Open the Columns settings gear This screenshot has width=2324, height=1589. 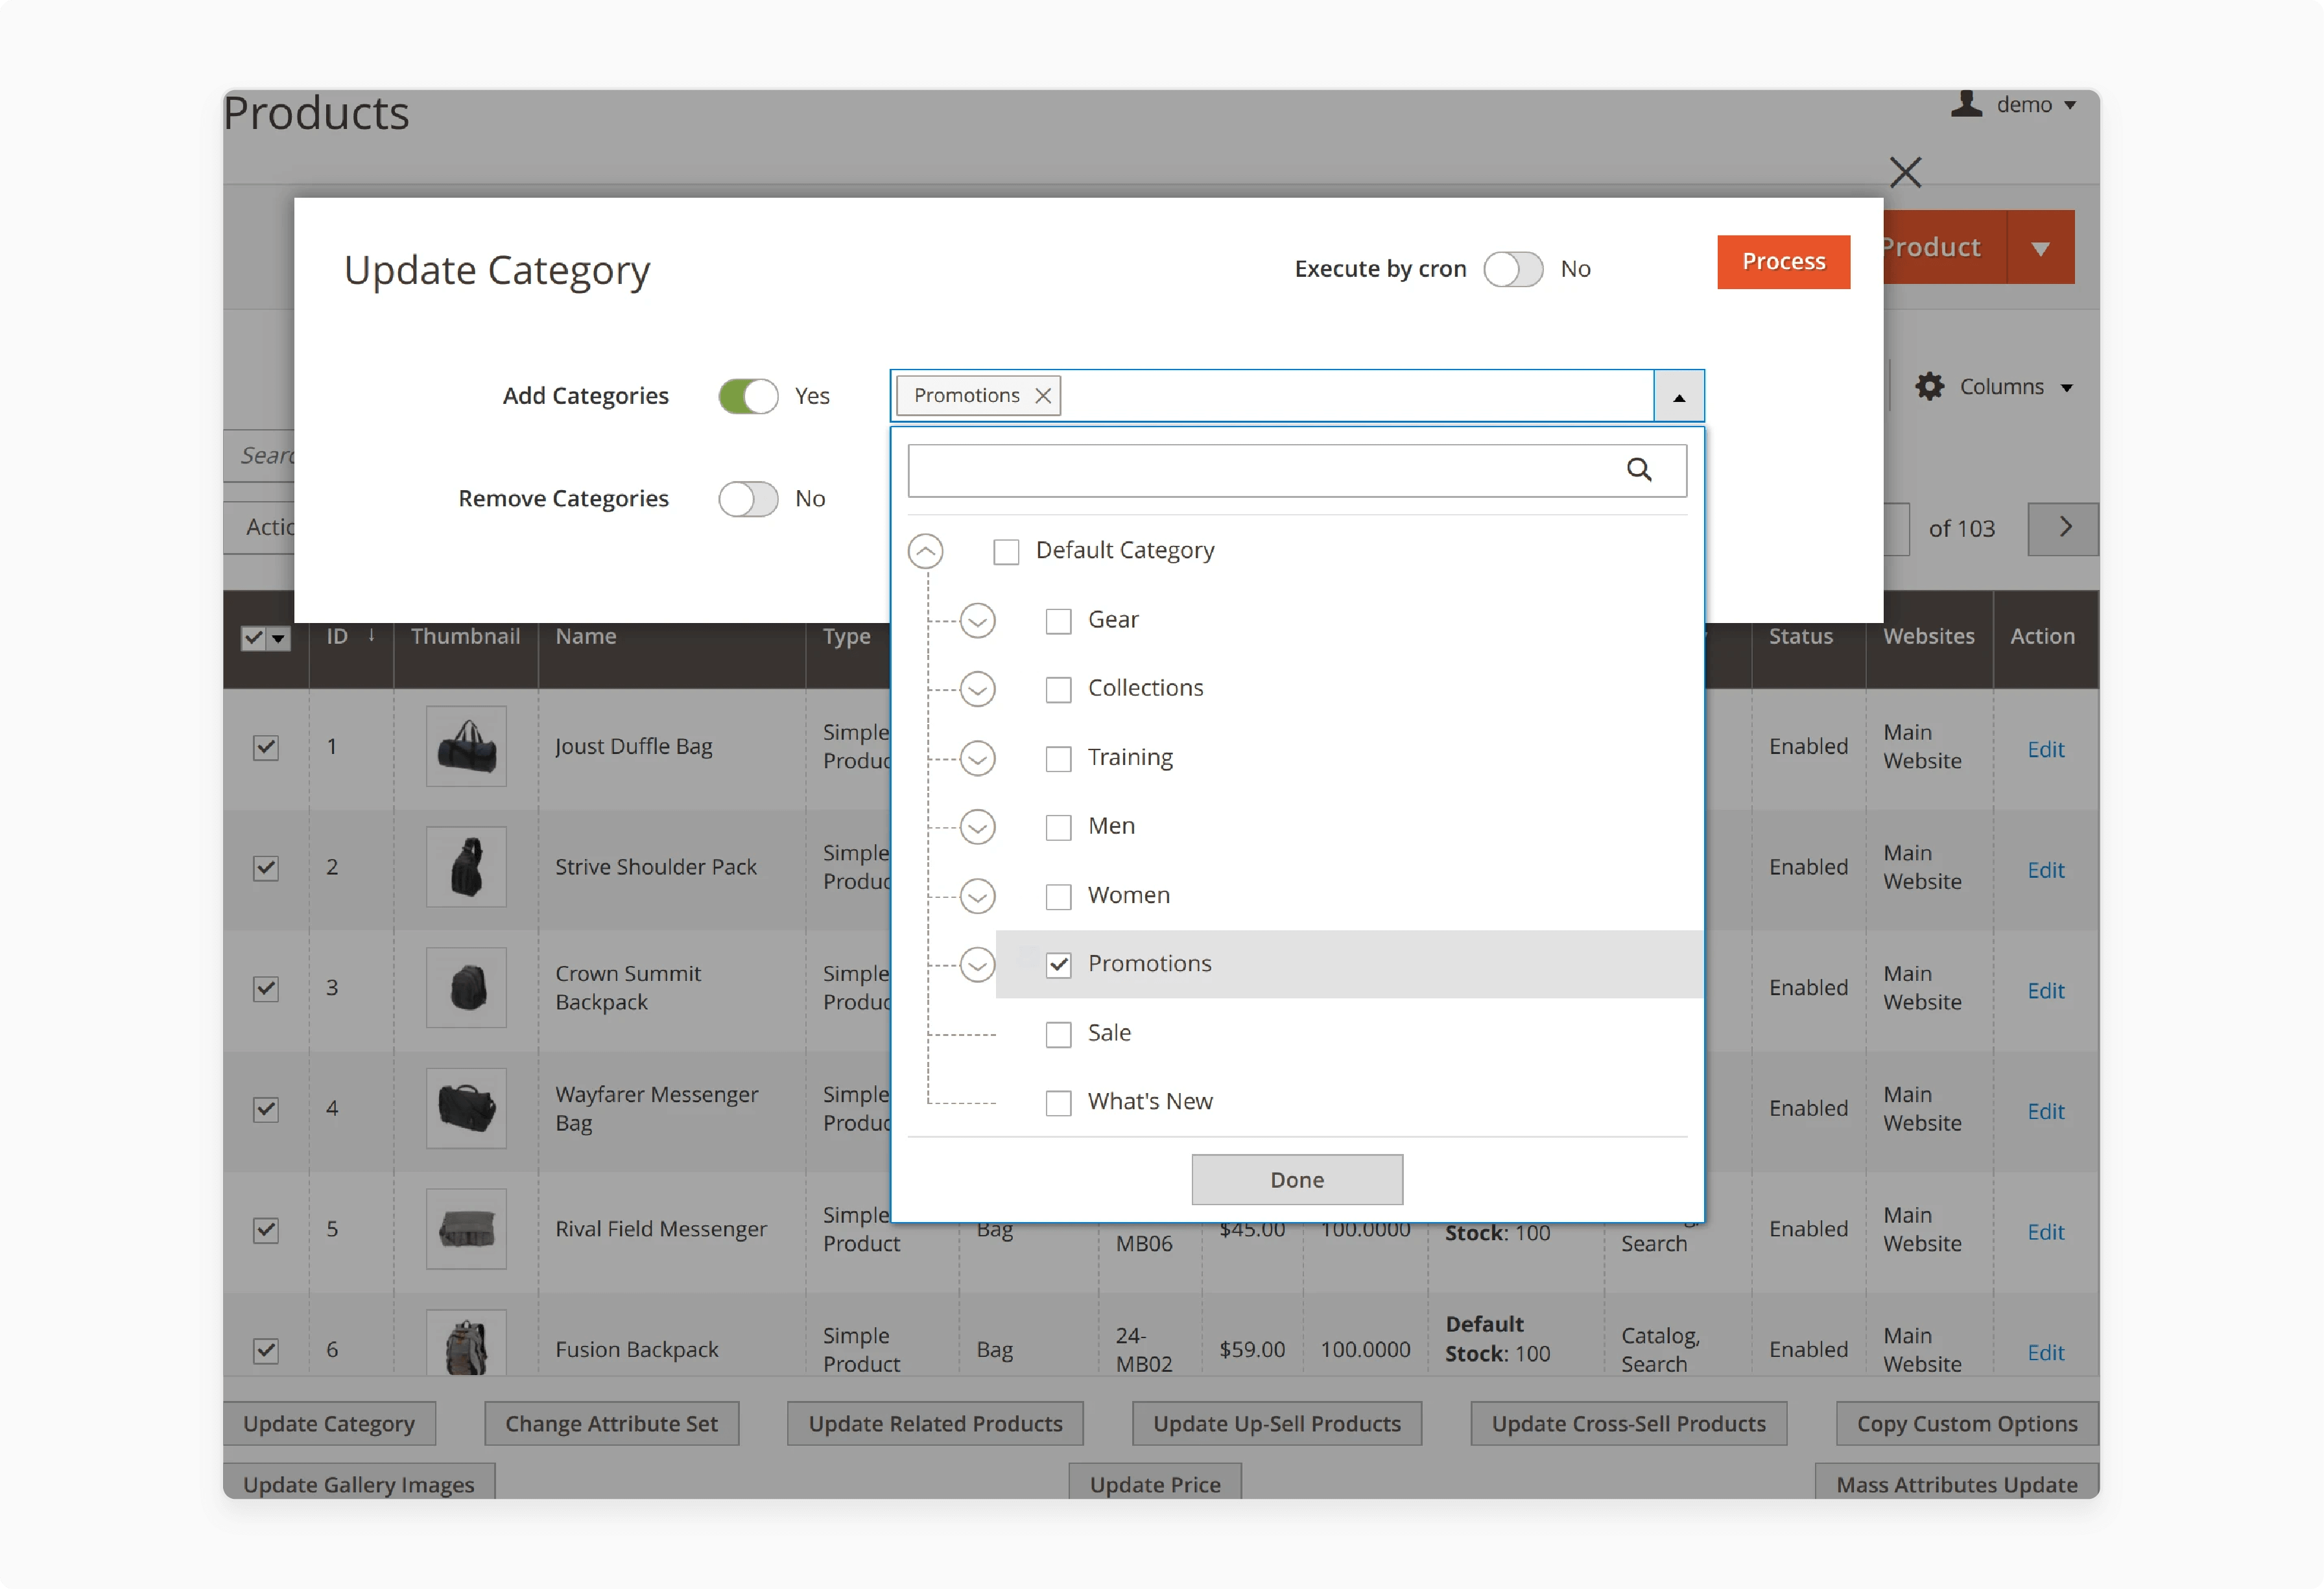click(x=1929, y=386)
